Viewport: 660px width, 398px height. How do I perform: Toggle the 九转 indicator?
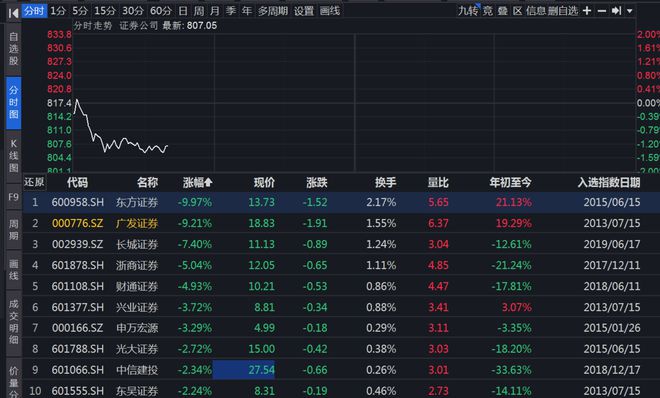pyautogui.click(x=468, y=11)
